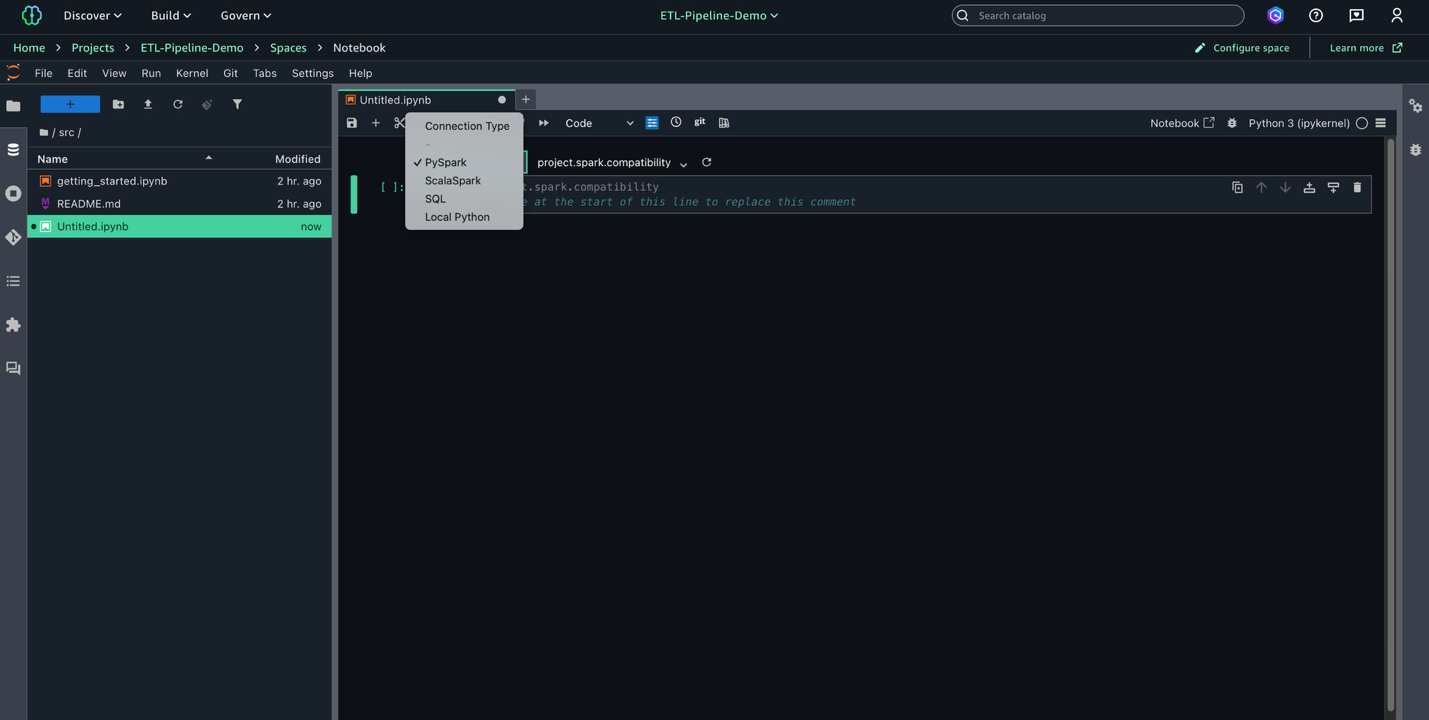Viewport: 1429px width, 720px height.
Task: Open the Learn more link
Action: click(x=1366, y=48)
